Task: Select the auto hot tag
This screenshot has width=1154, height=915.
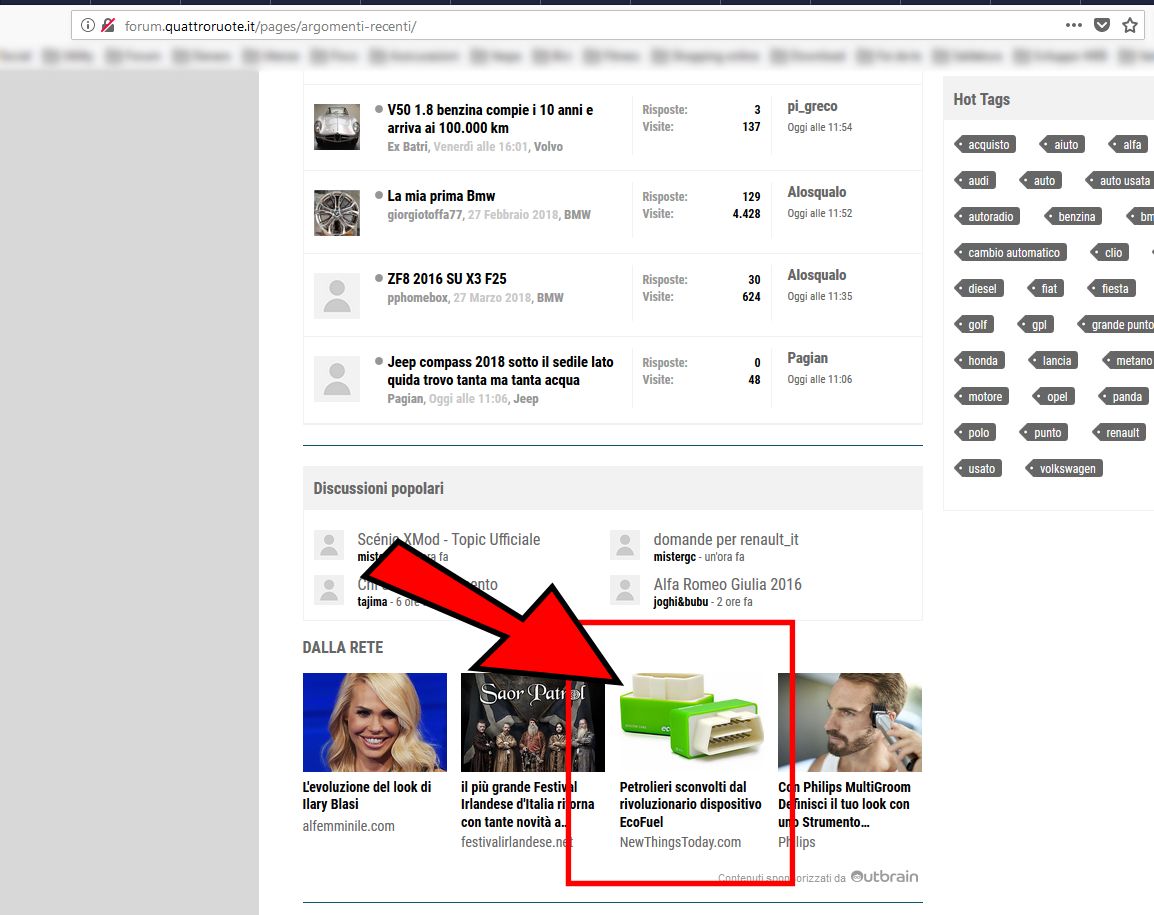Action: point(1041,180)
